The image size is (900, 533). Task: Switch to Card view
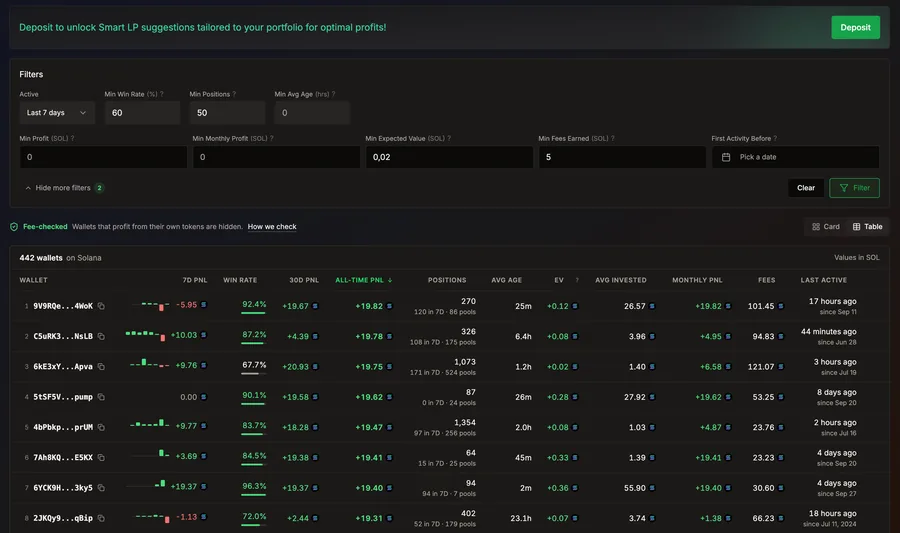[x=826, y=227]
